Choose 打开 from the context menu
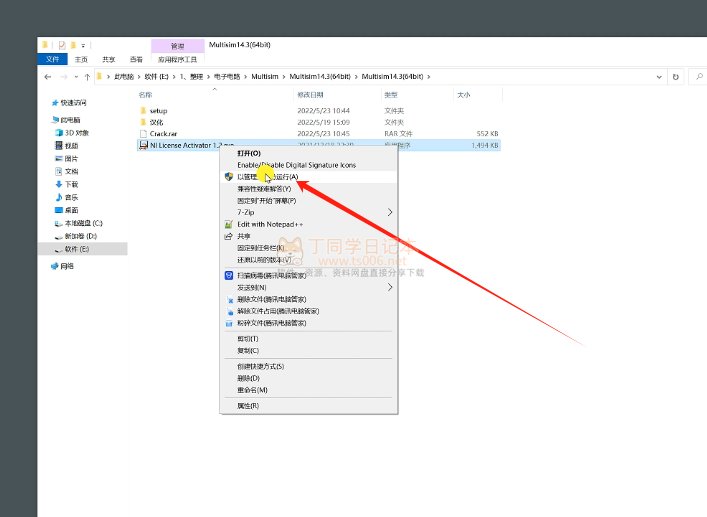707x517 pixels. [248, 153]
